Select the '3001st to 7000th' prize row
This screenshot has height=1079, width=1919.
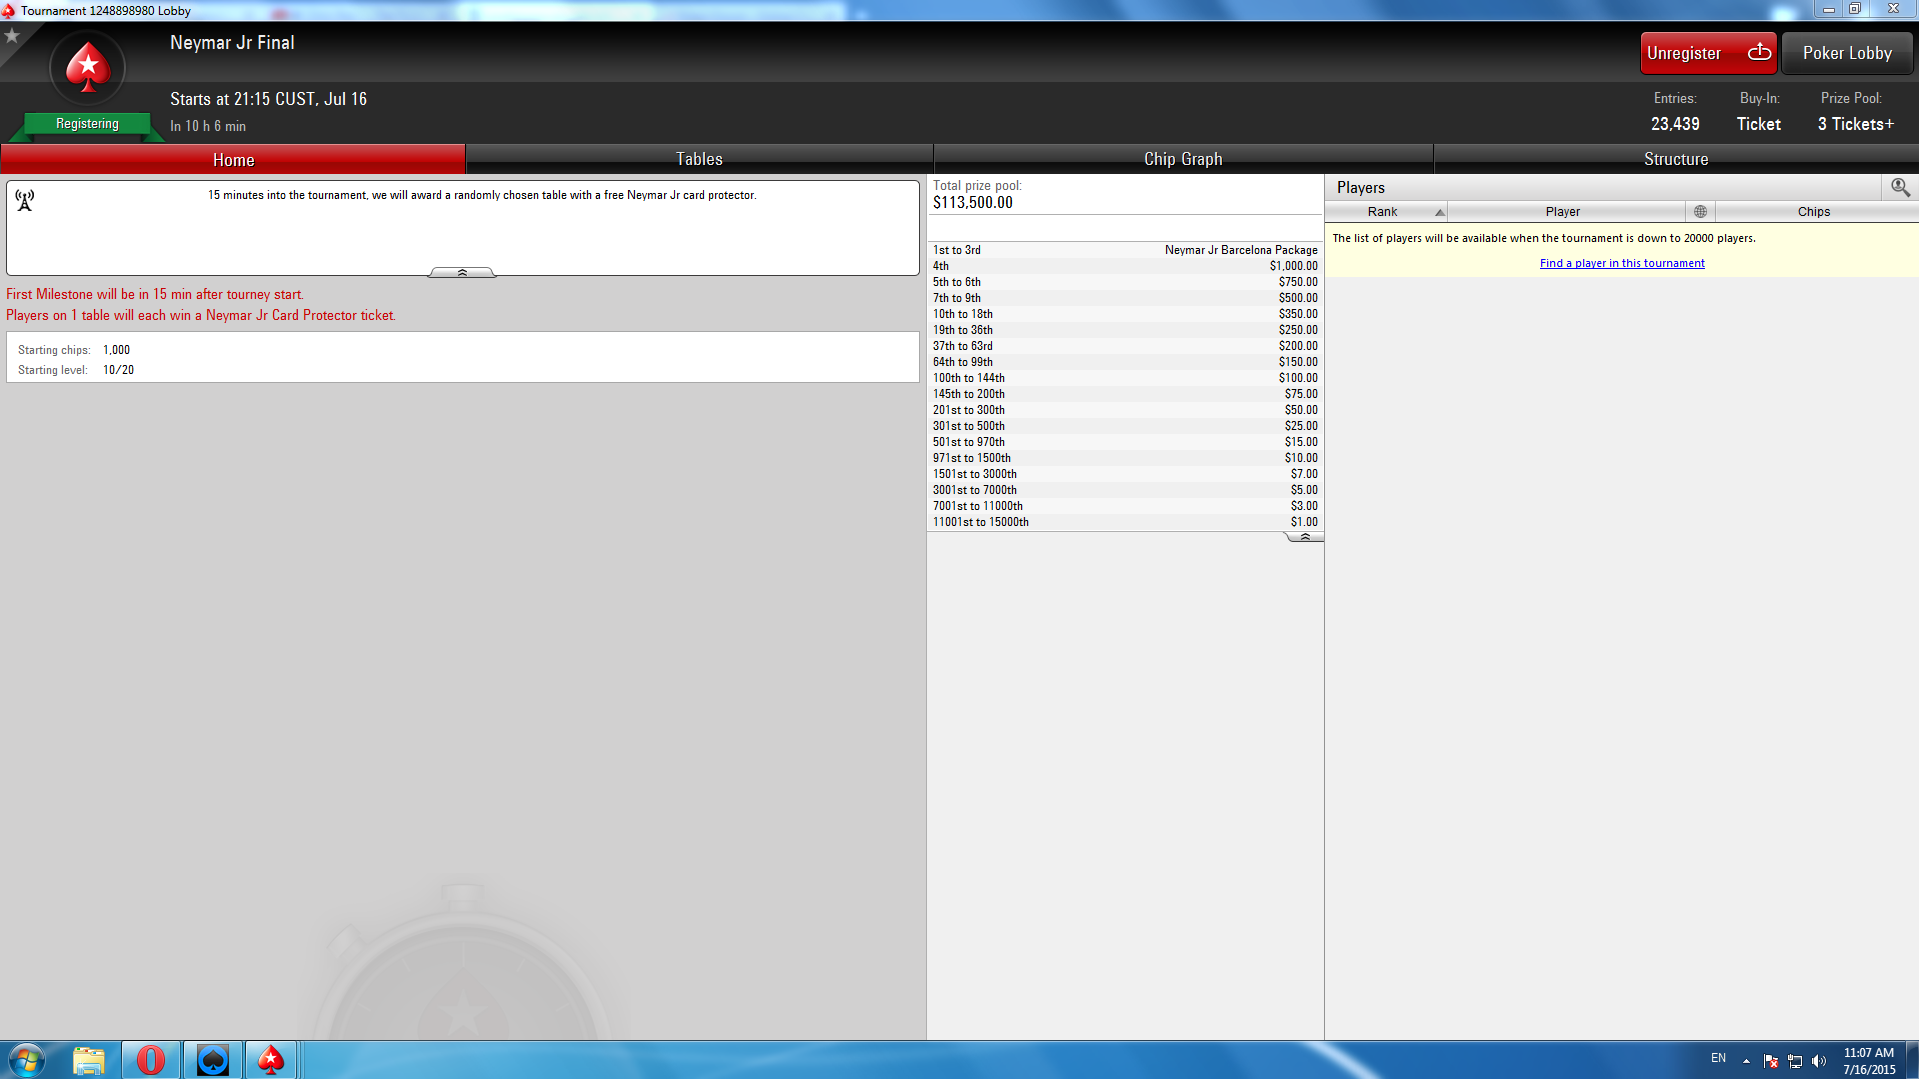pyautogui.click(x=1125, y=490)
